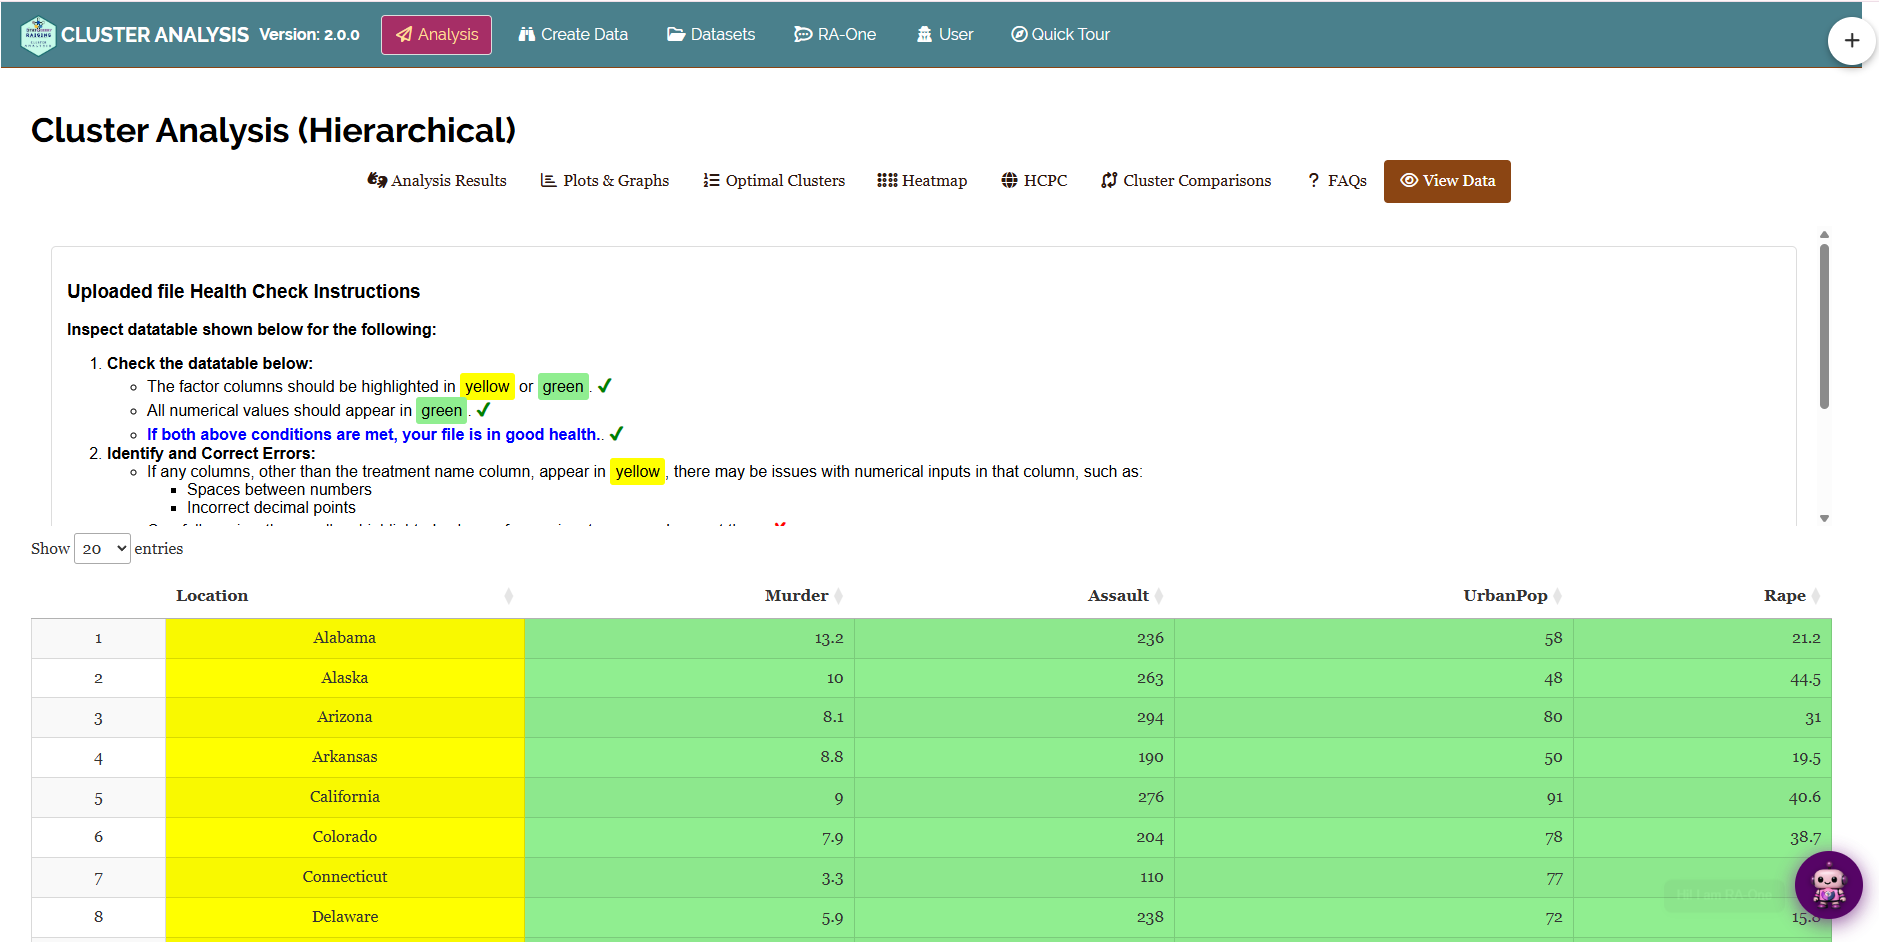The height and width of the screenshot is (942, 1879).
Task: Select the Arizona cell
Action: [x=345, y=717]
